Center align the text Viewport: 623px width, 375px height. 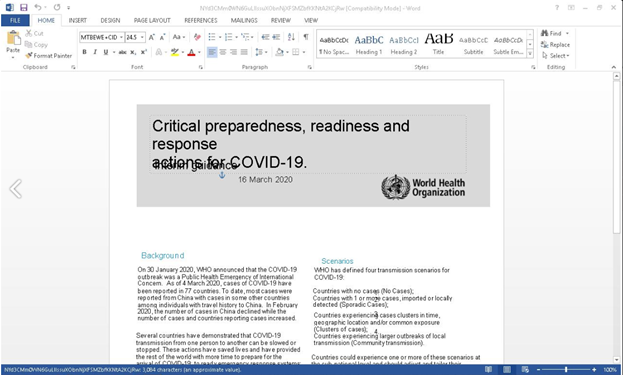pos(223,52)
